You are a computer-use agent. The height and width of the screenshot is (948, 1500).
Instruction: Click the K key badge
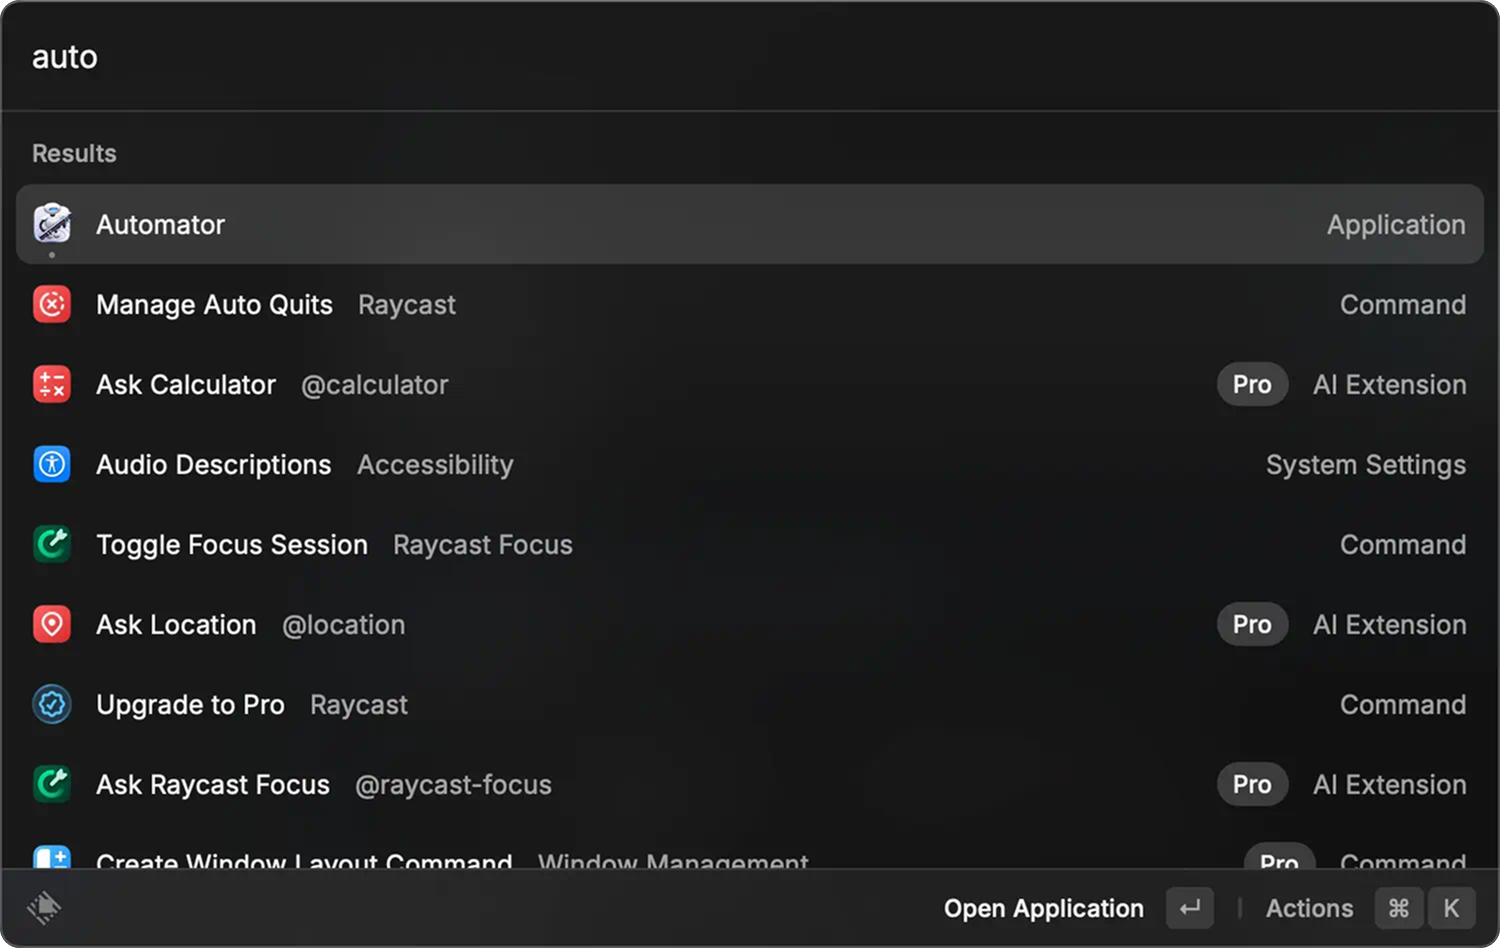[x=1451, y=908]
